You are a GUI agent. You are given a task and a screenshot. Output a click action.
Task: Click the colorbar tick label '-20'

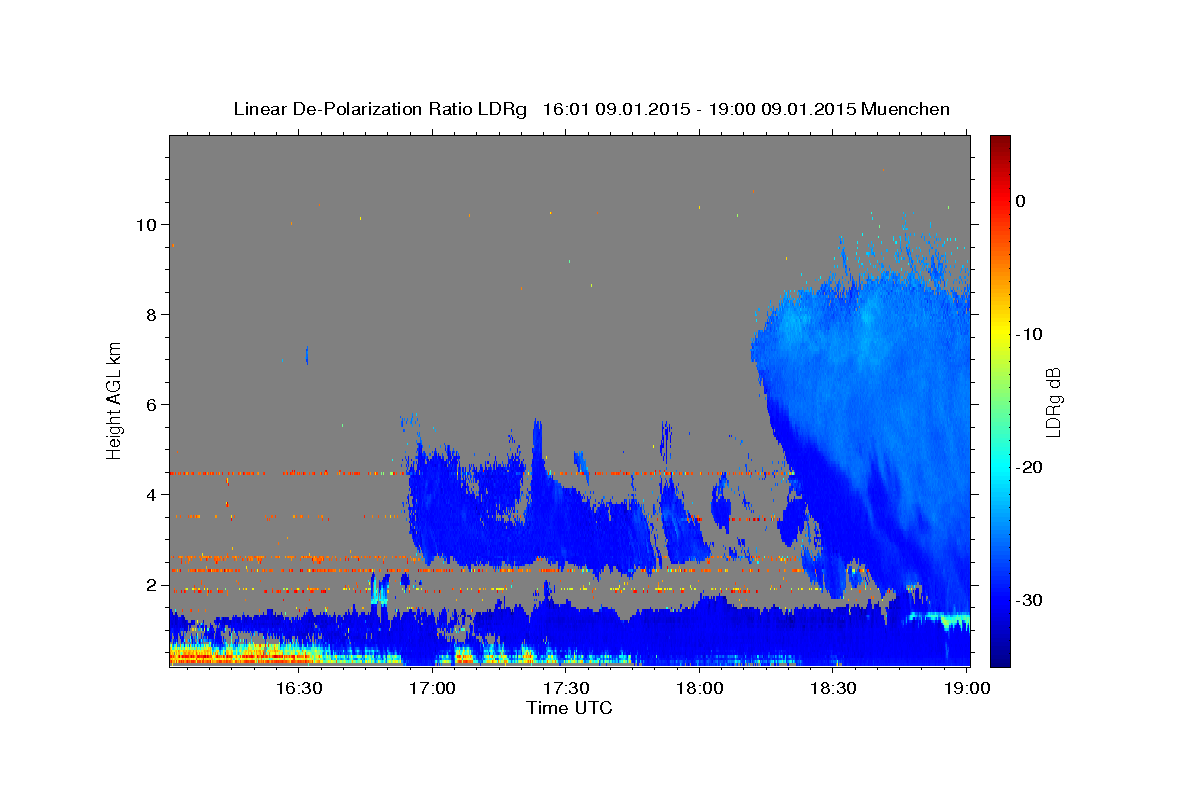click(1031, 467)
